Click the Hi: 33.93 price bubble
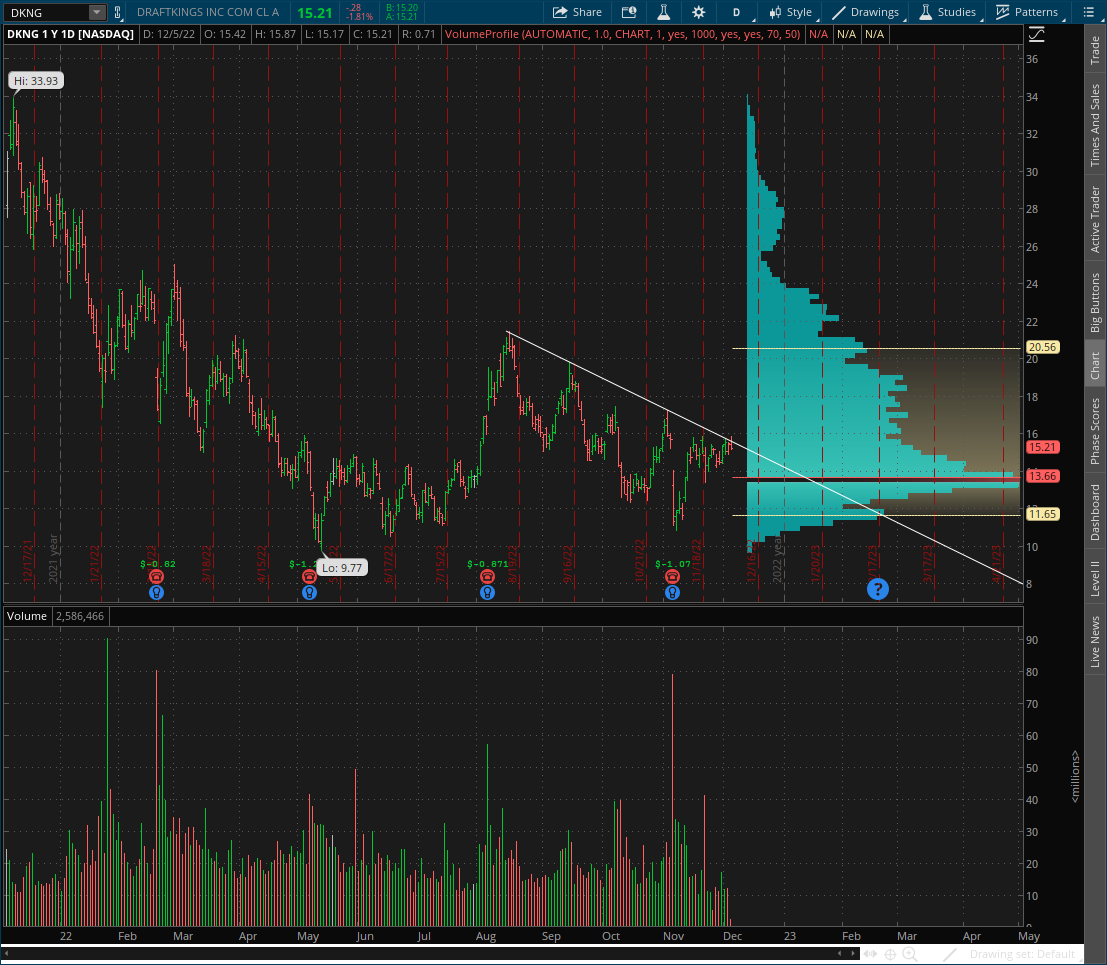 [36, 80]
